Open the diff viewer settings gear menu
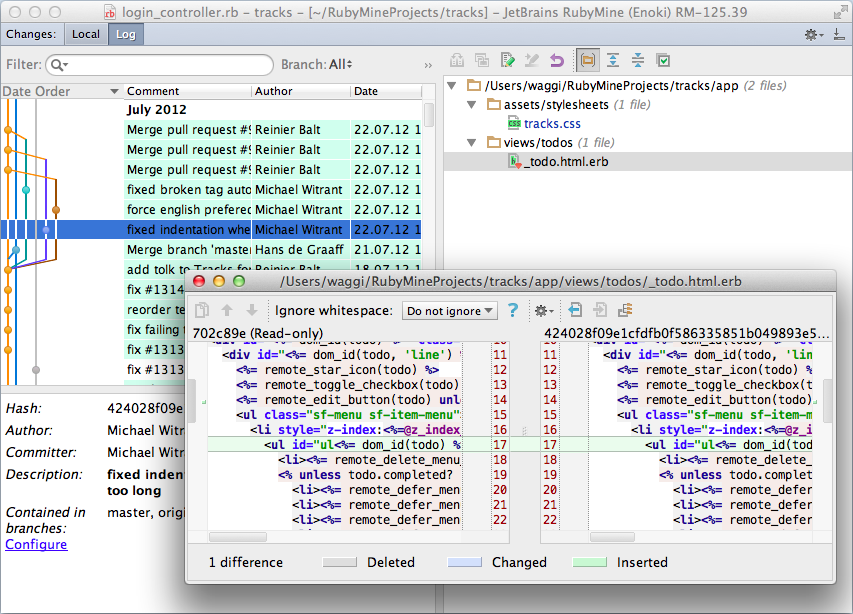Image resolution: width=853 pixels, height=614 pixels. pos(543,311)
